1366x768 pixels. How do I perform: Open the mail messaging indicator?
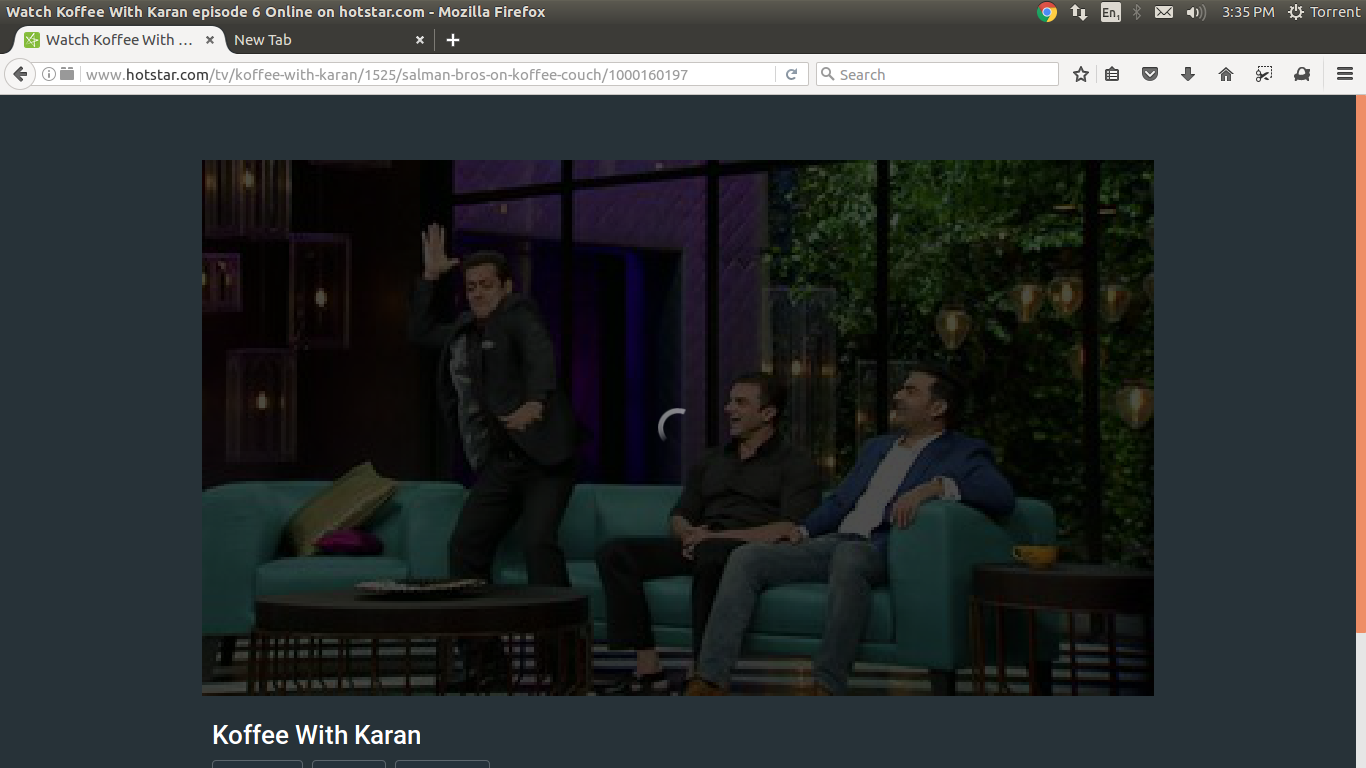pyautogui.click(x=1164, y=12)
